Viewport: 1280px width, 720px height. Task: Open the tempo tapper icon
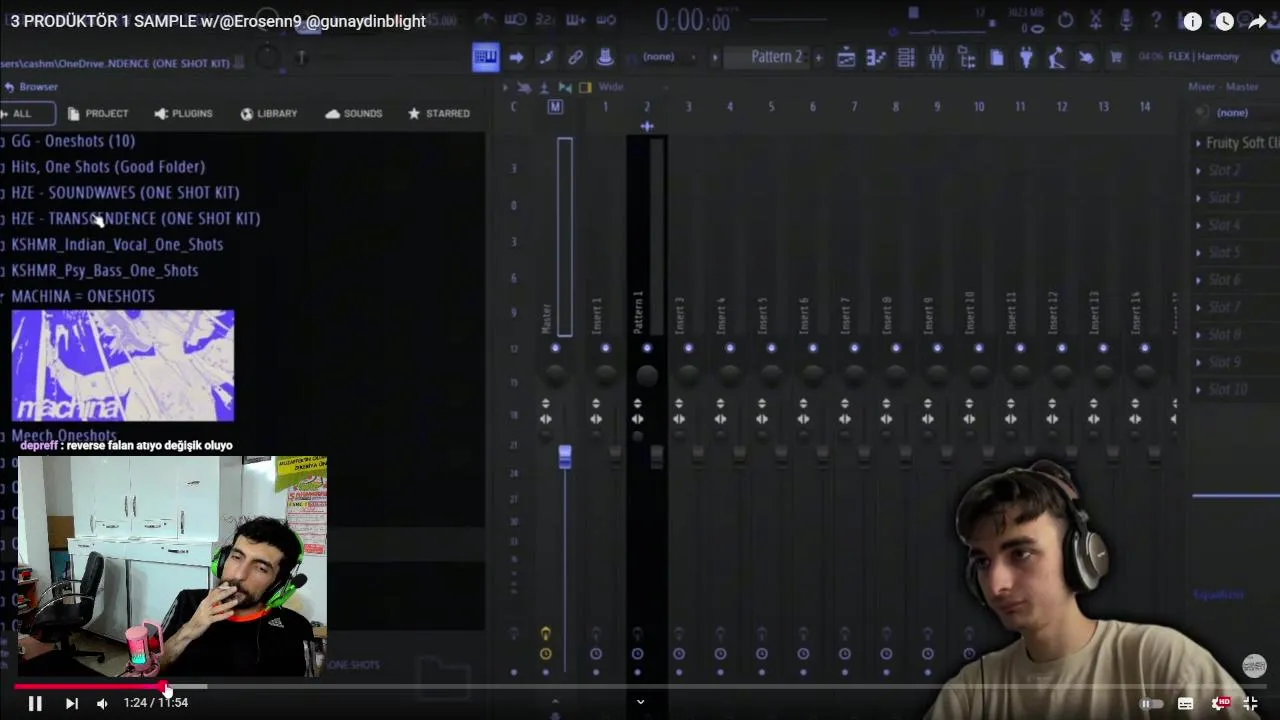1056,58
